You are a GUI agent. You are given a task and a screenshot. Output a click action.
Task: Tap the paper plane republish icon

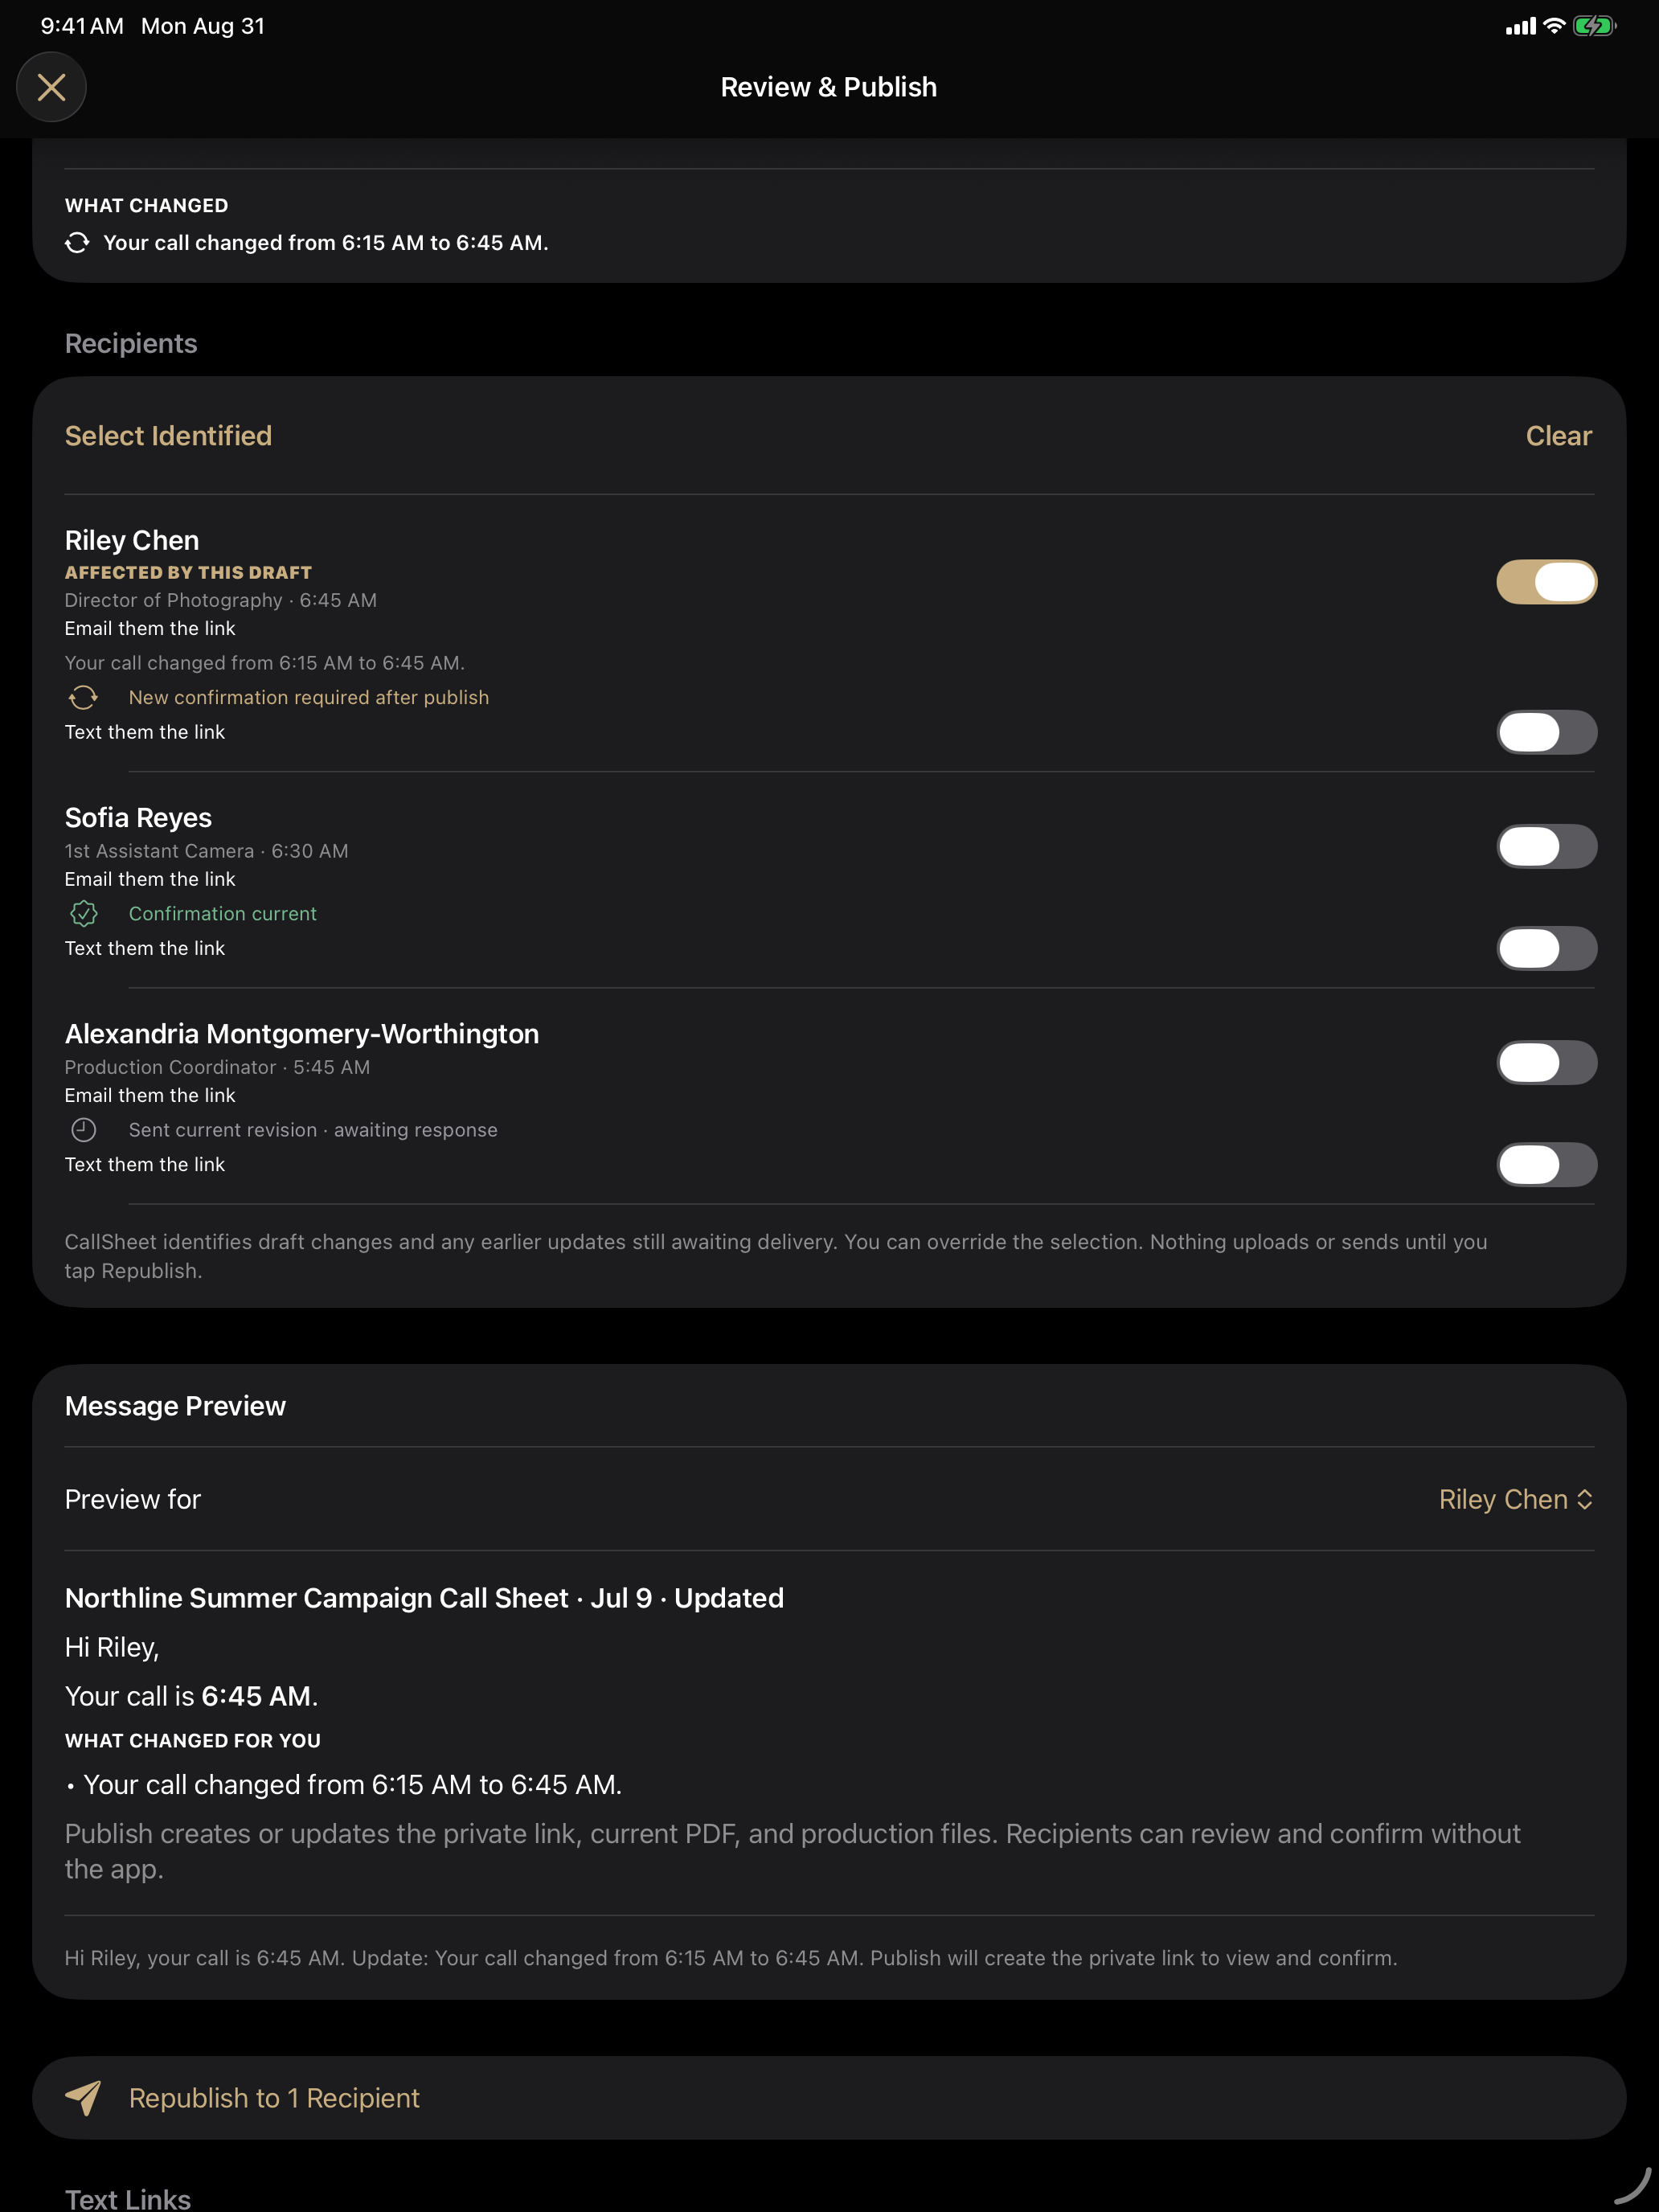83,2097
